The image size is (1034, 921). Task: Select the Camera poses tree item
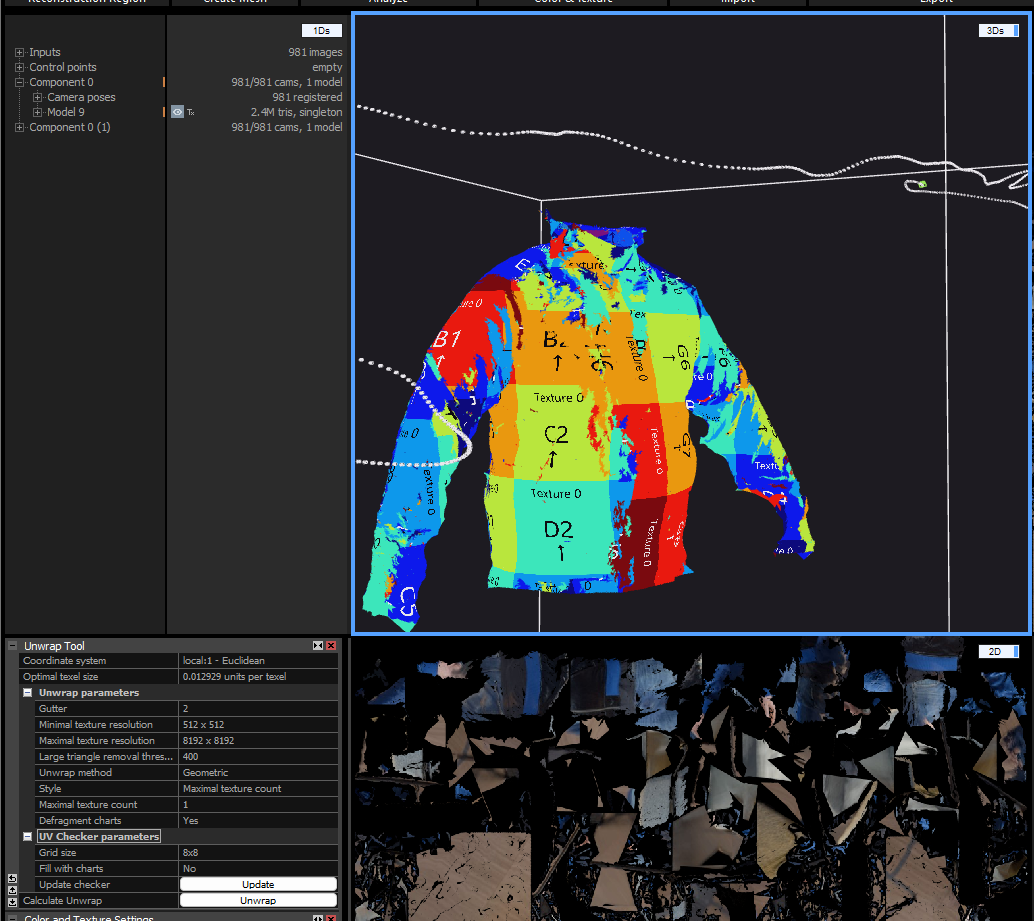[81, 97]
